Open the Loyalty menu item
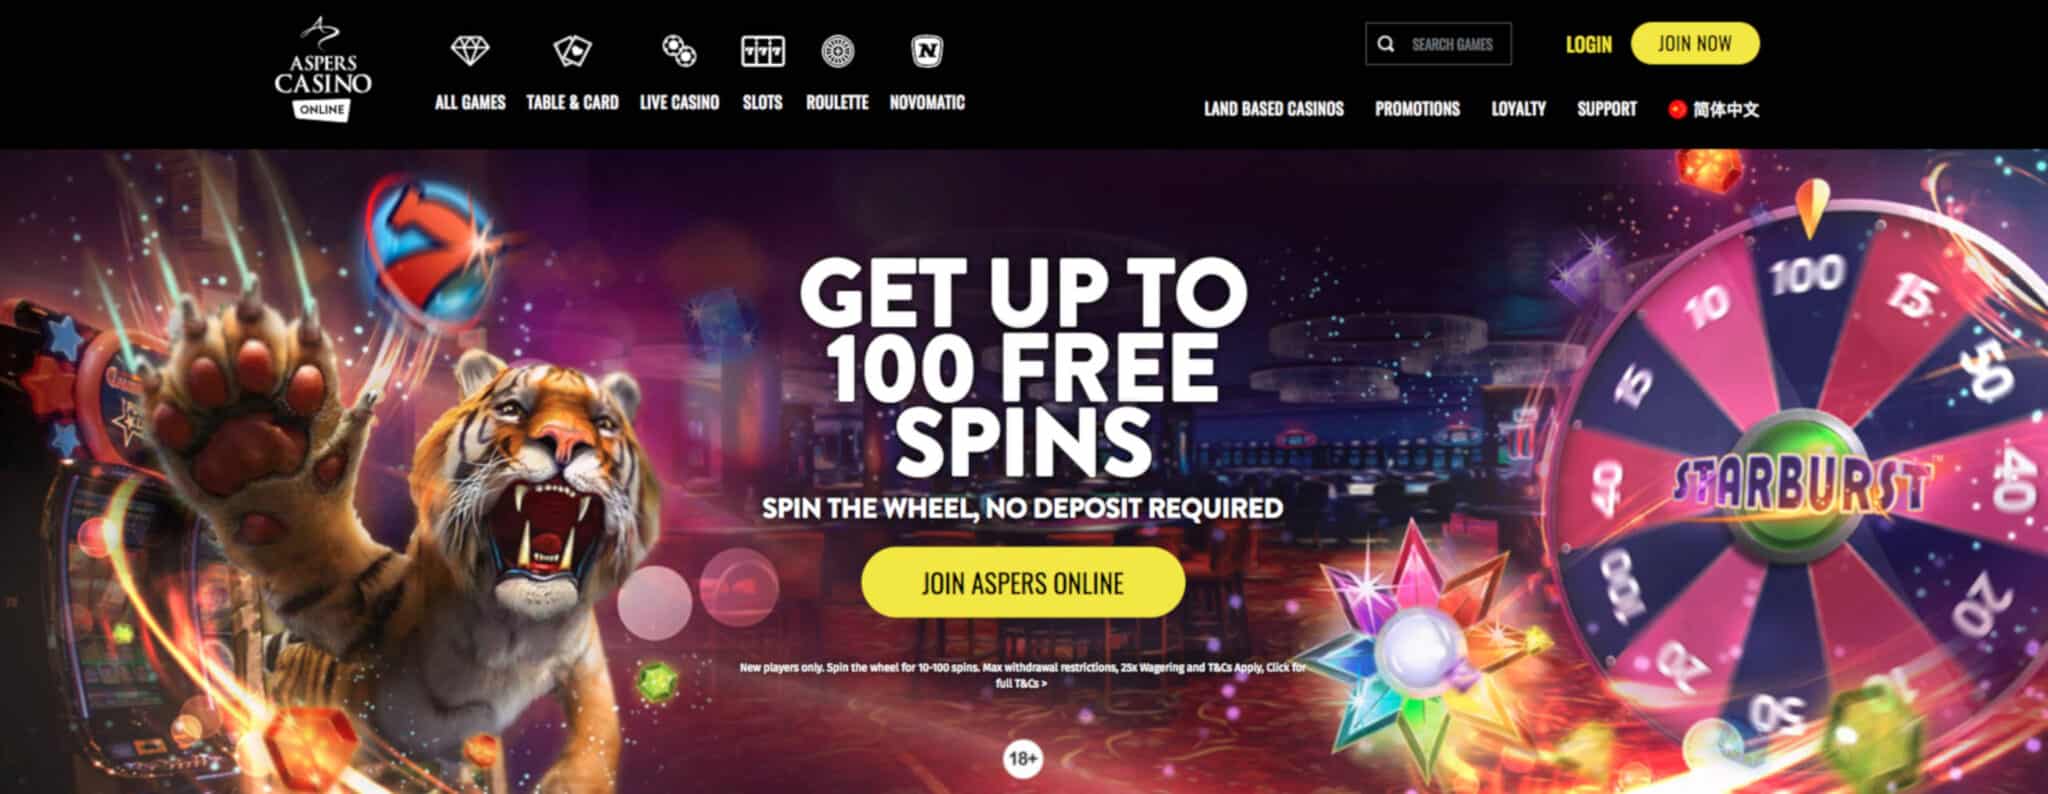Image resolution: width=2048 pixels, height=794 pixels. tap(1518, 109)
